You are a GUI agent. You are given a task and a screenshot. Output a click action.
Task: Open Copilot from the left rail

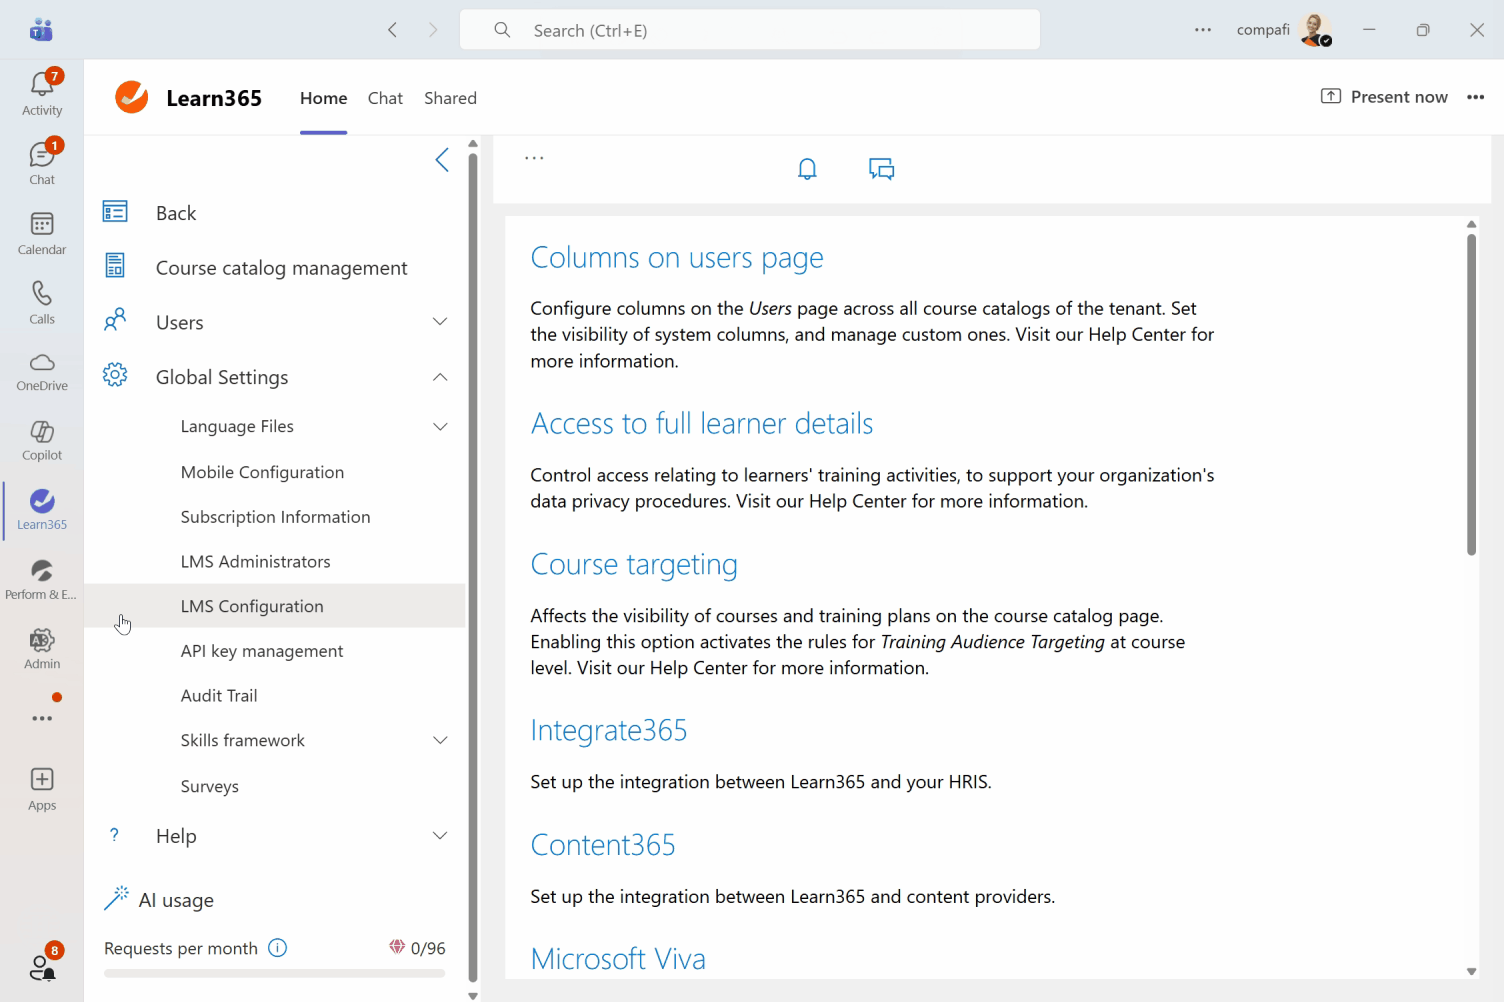tap(41, 438)
